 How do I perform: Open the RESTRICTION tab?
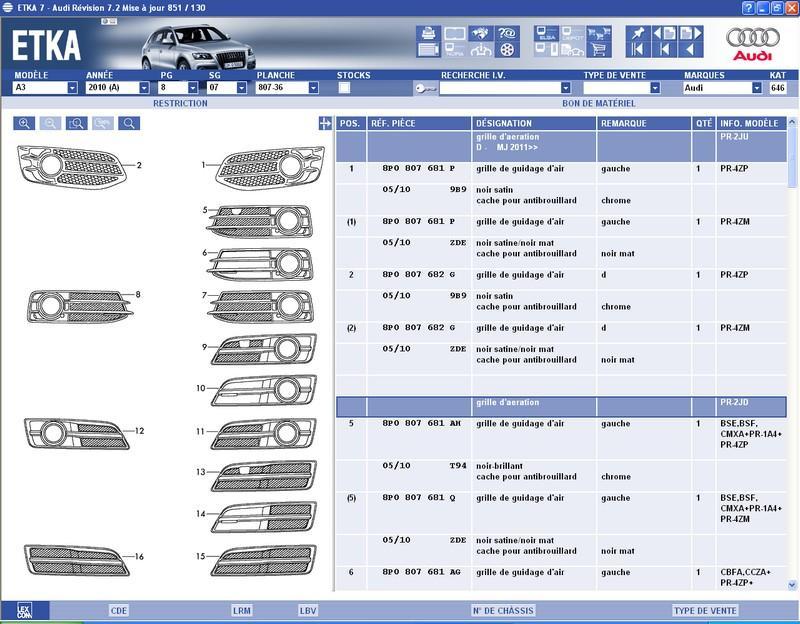(x=180, y=103)
